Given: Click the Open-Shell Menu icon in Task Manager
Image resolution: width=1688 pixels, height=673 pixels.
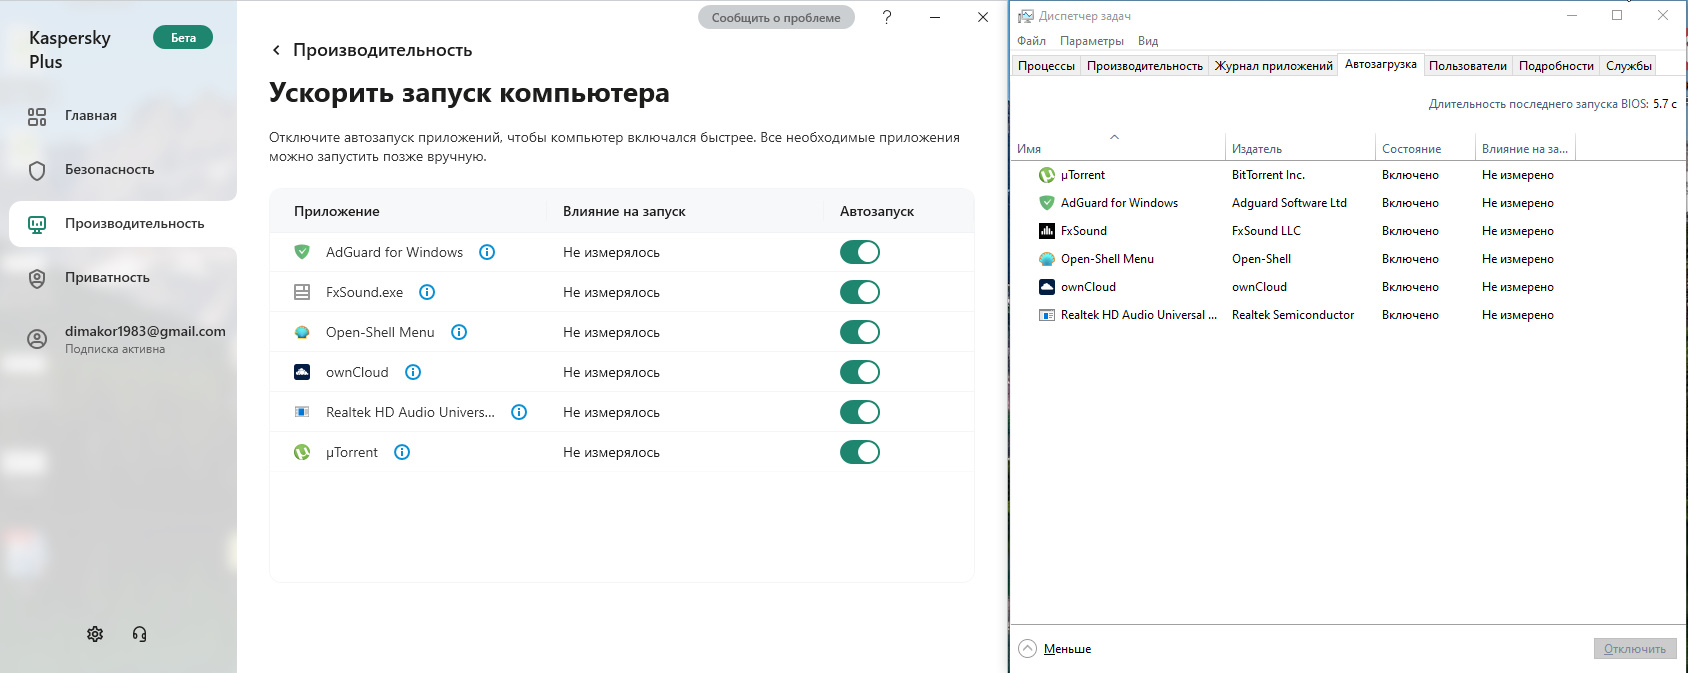Looking at the screenshot, I should 1047,259.
